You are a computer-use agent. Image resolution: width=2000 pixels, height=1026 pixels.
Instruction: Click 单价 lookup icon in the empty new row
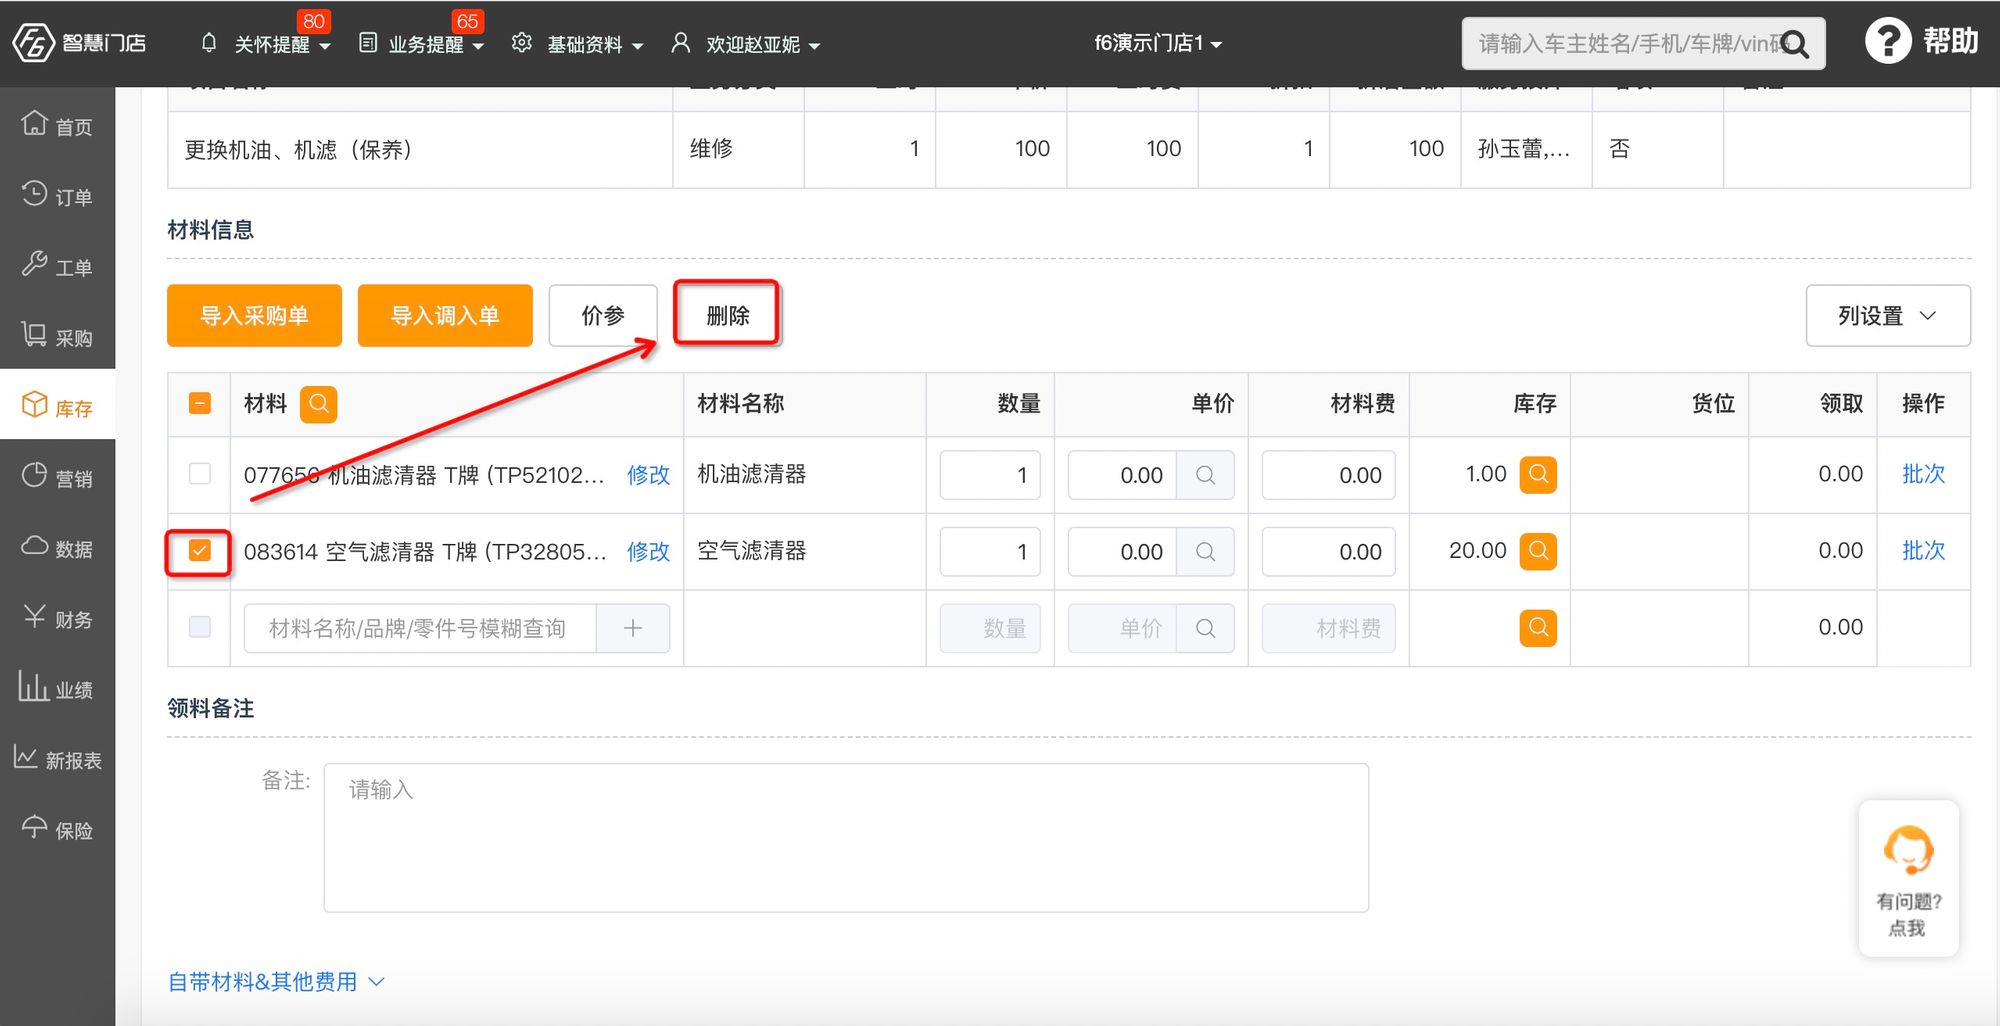[1205, 628]
